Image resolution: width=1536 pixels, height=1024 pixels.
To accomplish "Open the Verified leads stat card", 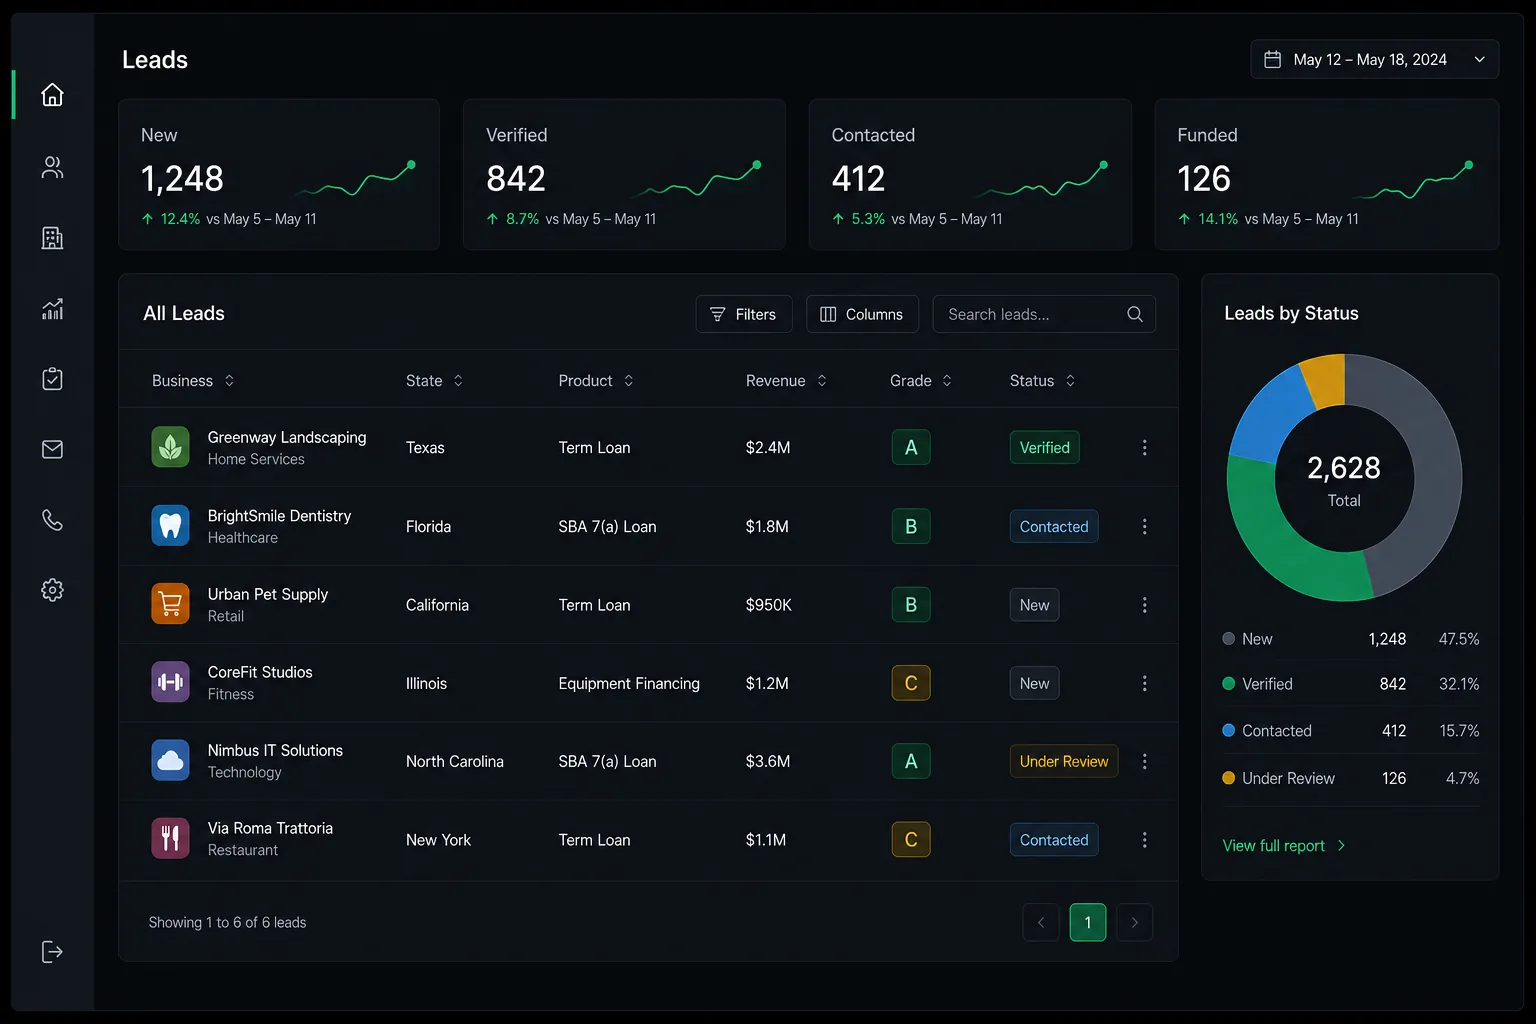I will [x=624, y=174].
